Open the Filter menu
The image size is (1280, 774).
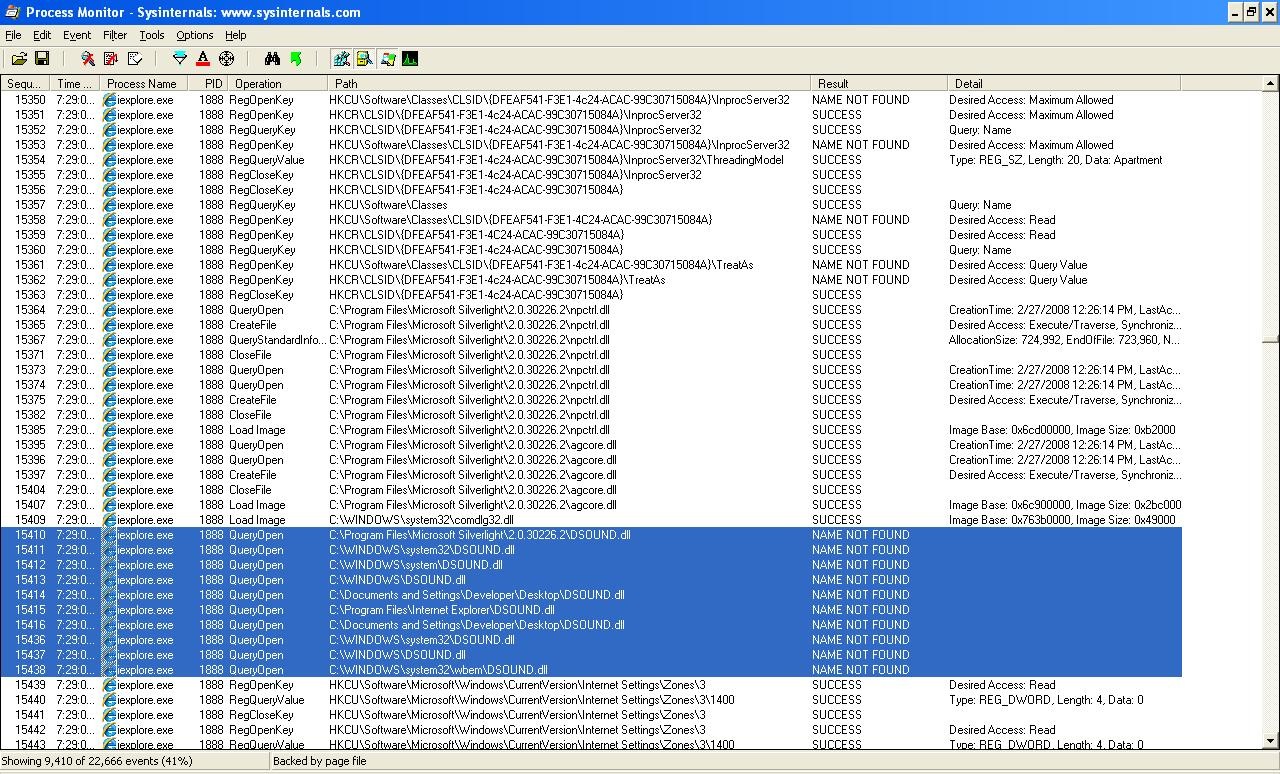115,35
